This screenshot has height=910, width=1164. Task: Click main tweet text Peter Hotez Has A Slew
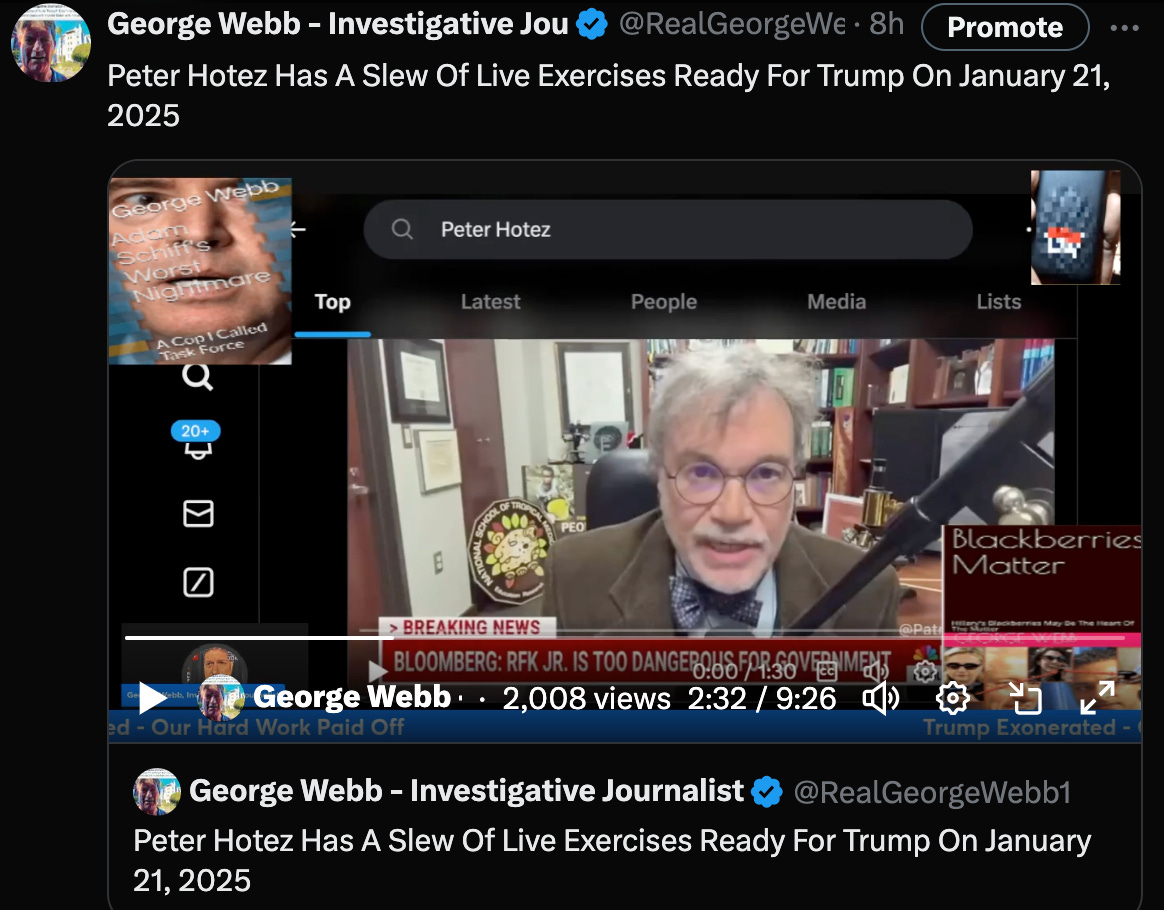pyautogui.click(x=609, y=95)
